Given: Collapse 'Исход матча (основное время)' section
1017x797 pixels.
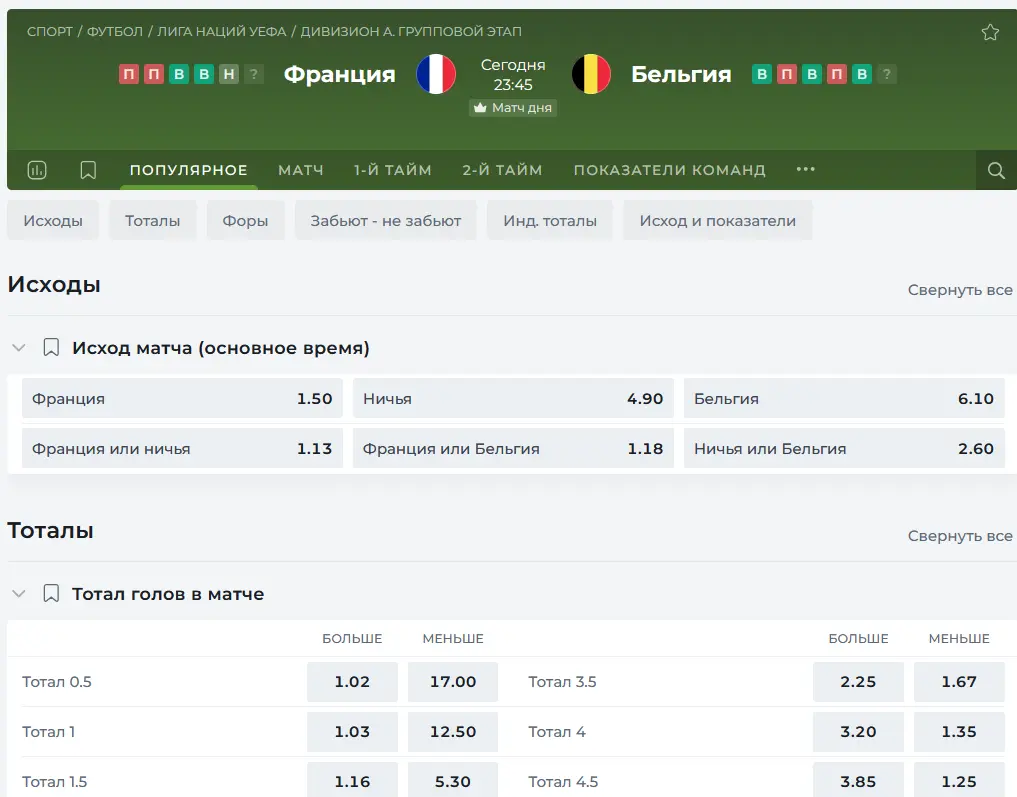Looking at the screenshot, I should point(19,348).
